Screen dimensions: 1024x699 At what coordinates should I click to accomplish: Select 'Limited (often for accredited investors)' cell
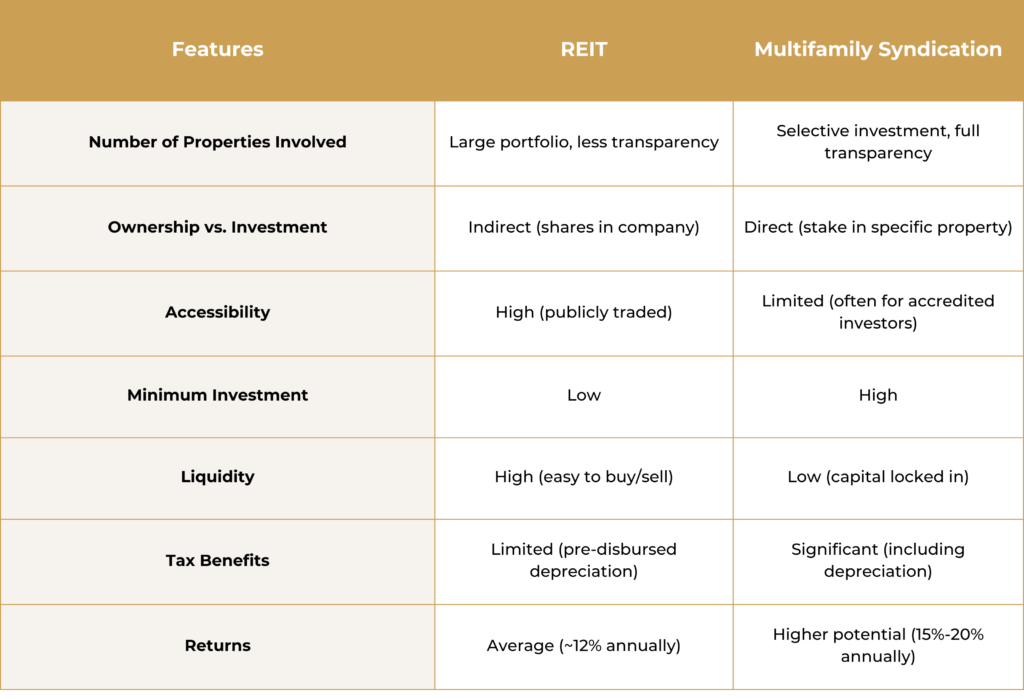coord(878,312)
